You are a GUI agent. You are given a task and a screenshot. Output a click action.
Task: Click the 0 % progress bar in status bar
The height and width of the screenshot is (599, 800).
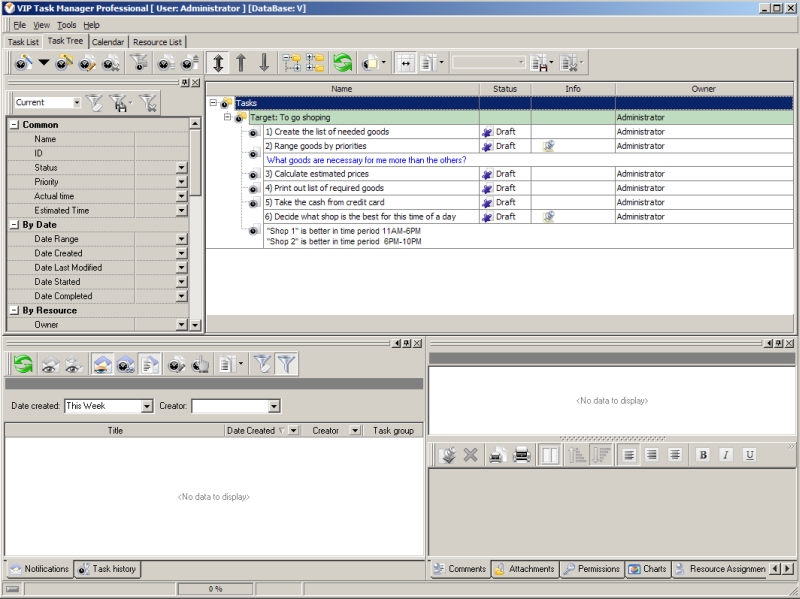pyautogui.click(x=215, y=589)
